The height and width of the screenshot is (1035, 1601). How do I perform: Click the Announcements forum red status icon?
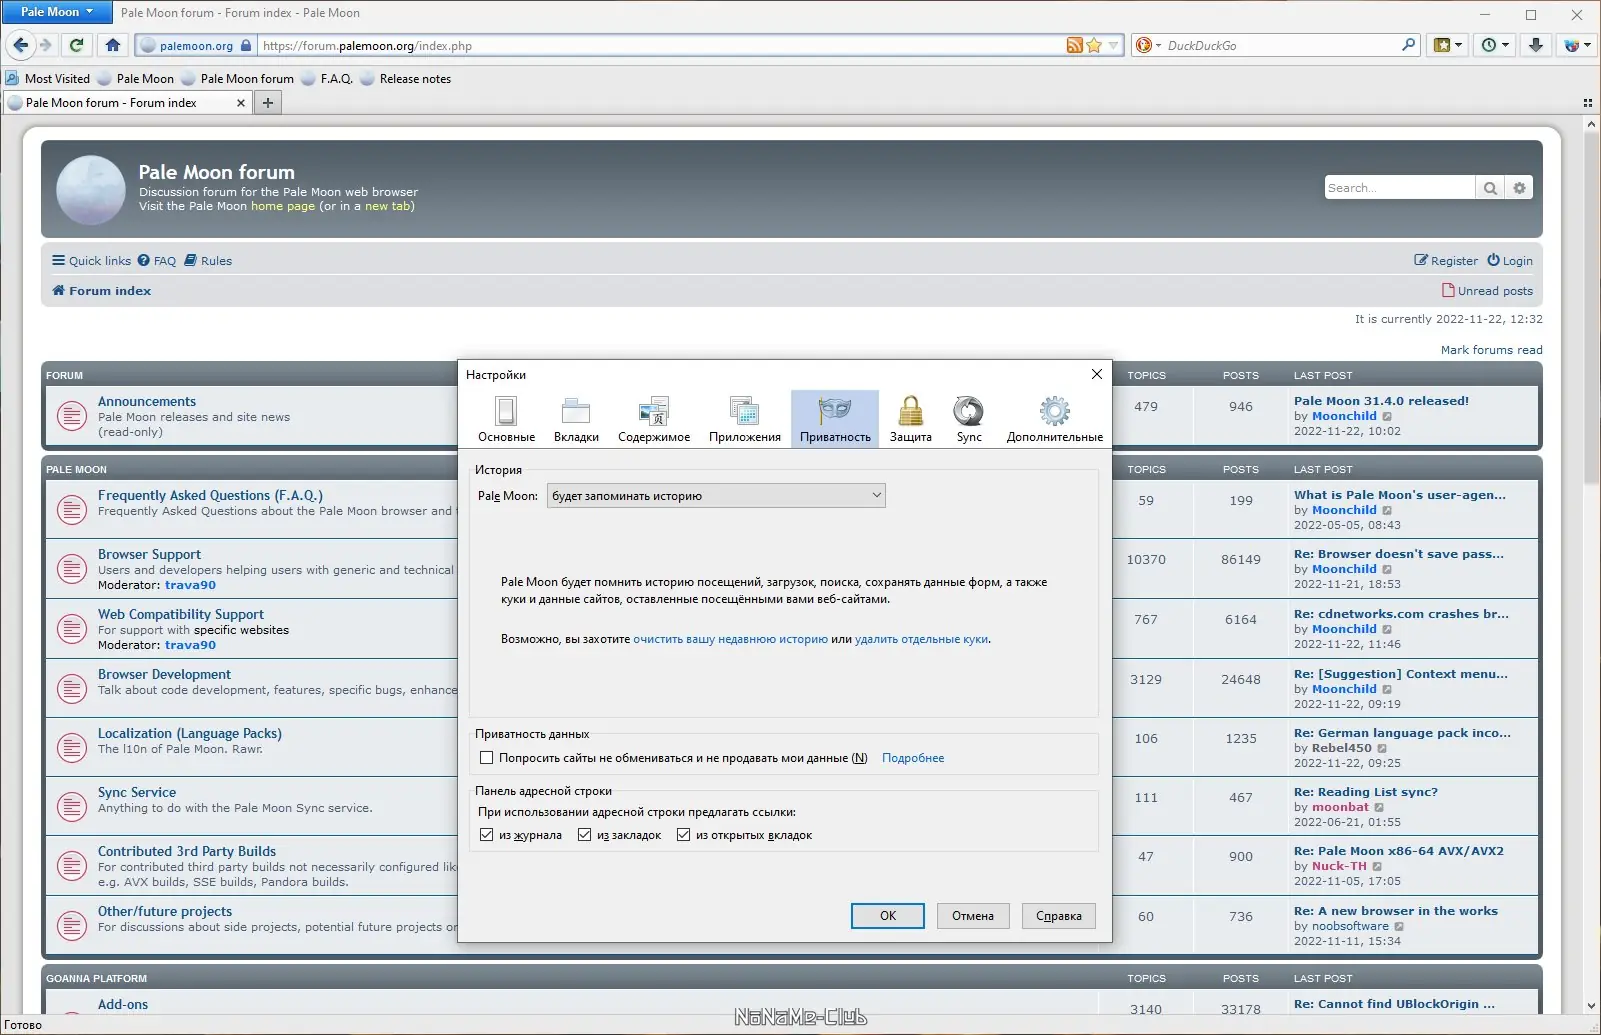(x=71, y=416)
